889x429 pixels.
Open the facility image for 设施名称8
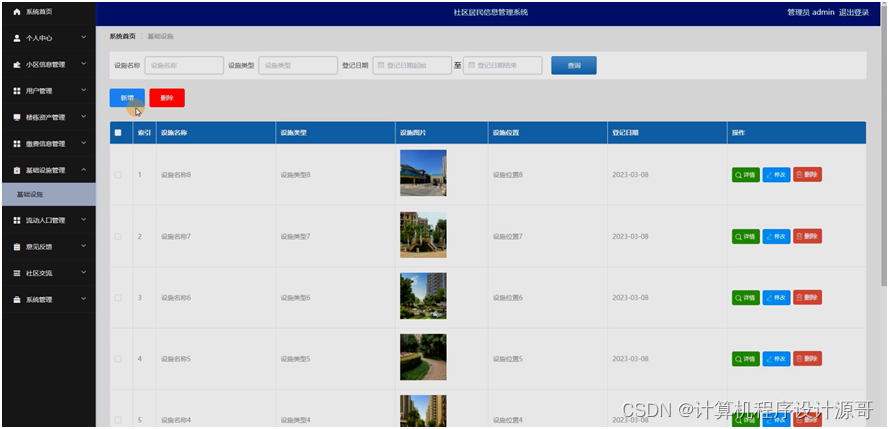(x=423, y=173)
